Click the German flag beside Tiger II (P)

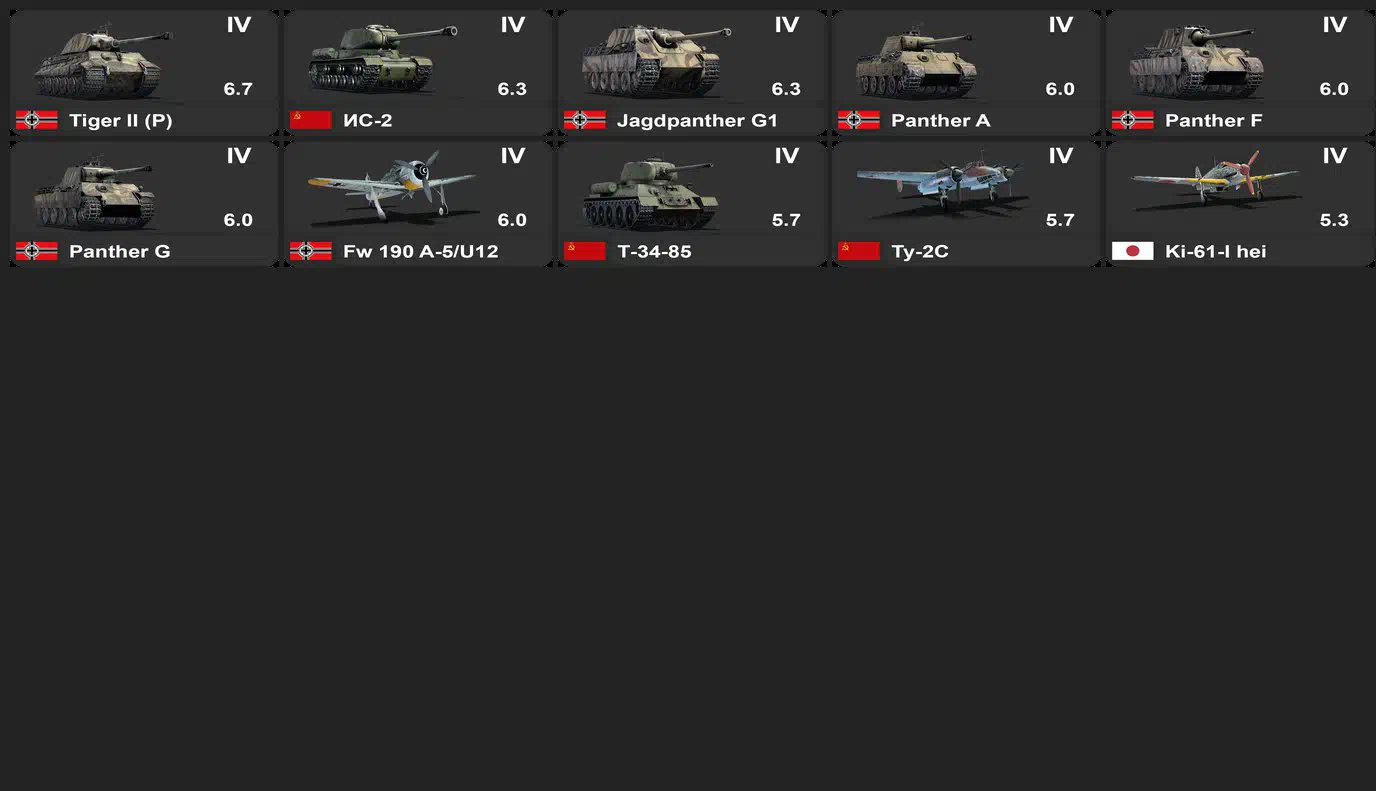tap(37, 120)
